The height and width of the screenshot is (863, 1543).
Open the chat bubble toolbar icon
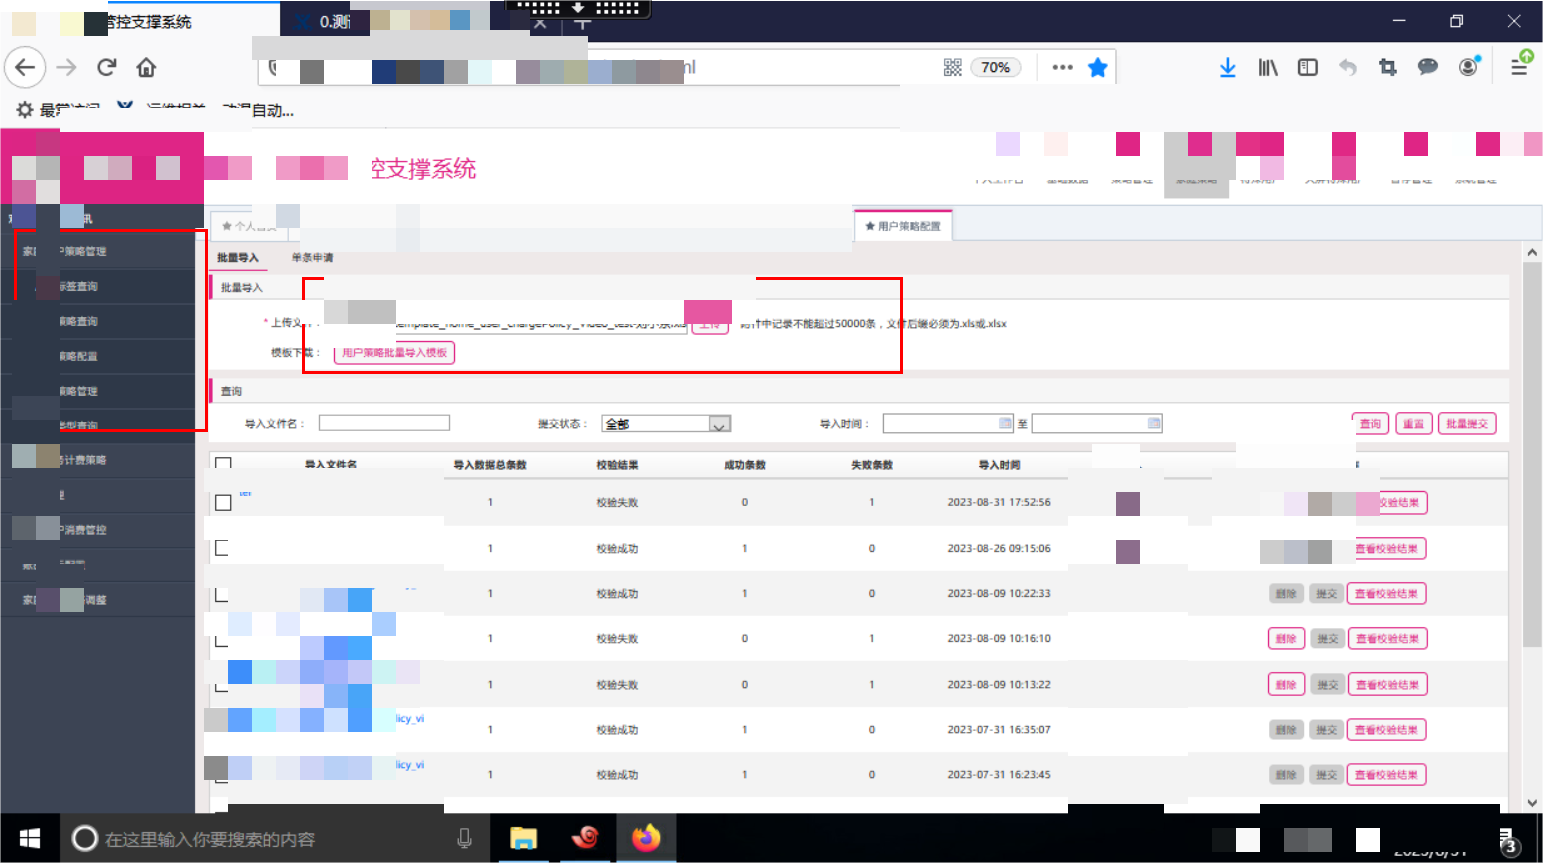(1428, 67)
